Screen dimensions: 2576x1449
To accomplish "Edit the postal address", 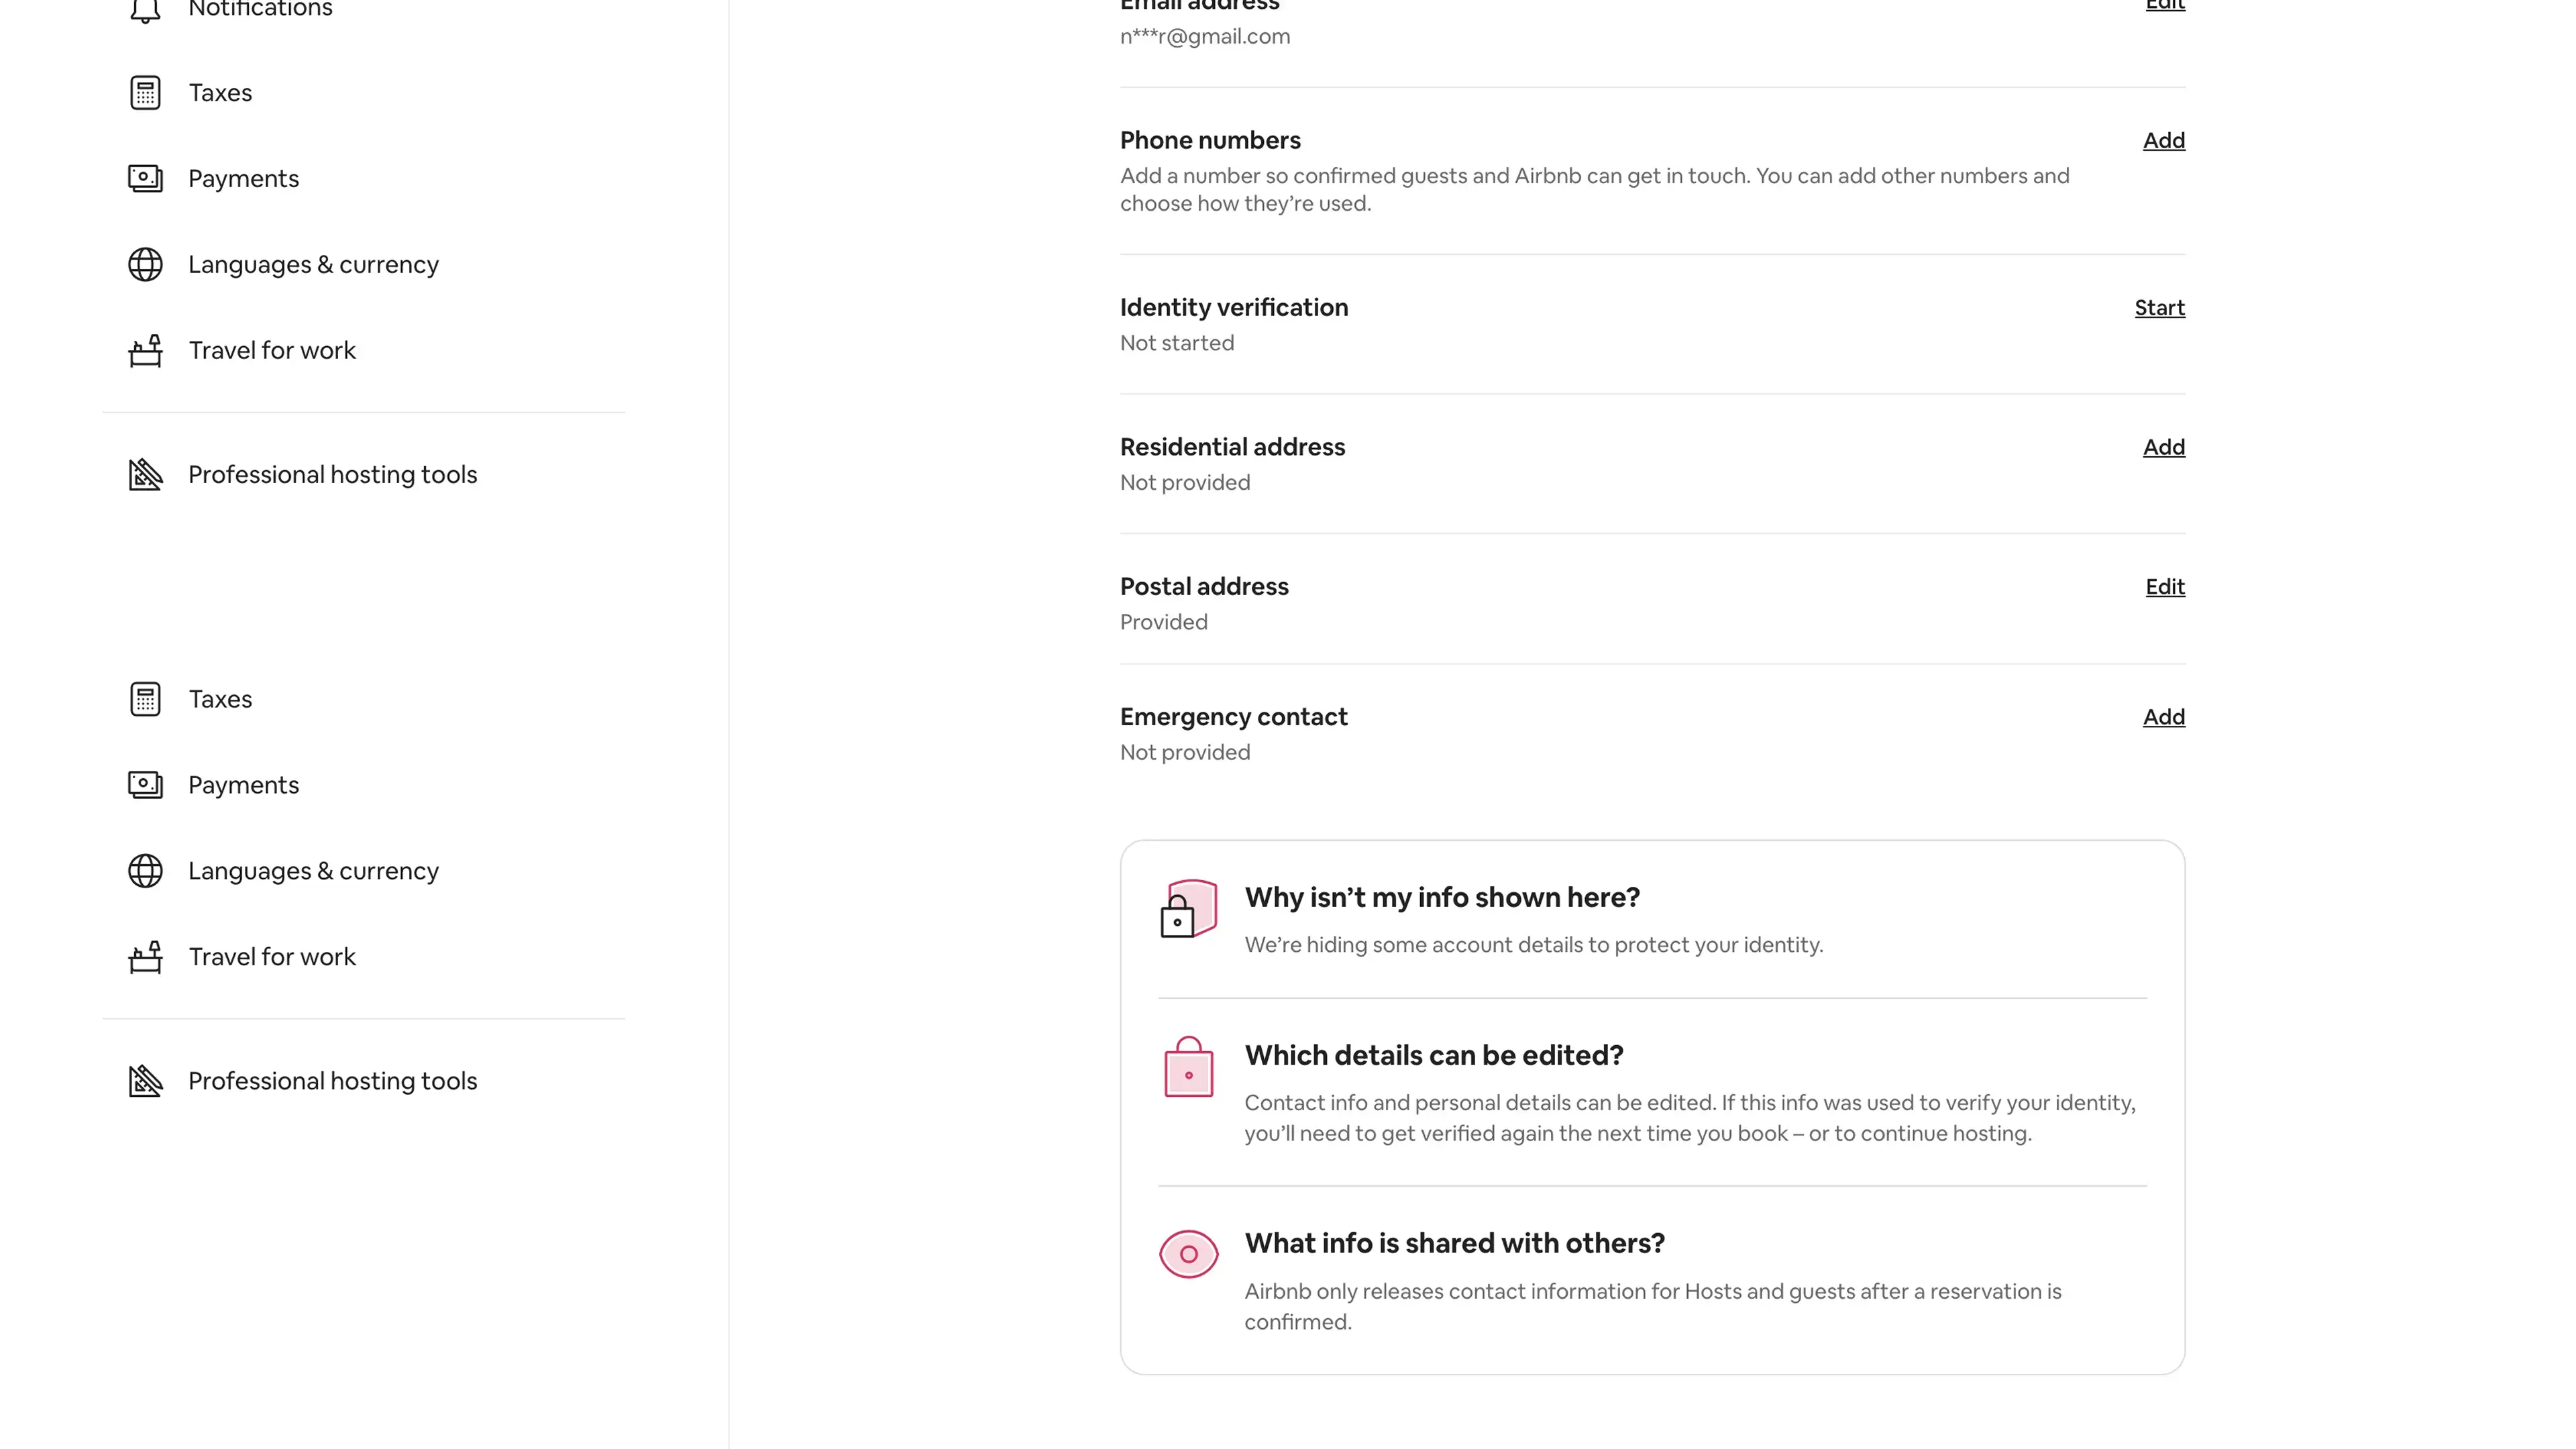I will click(2164, 587).
